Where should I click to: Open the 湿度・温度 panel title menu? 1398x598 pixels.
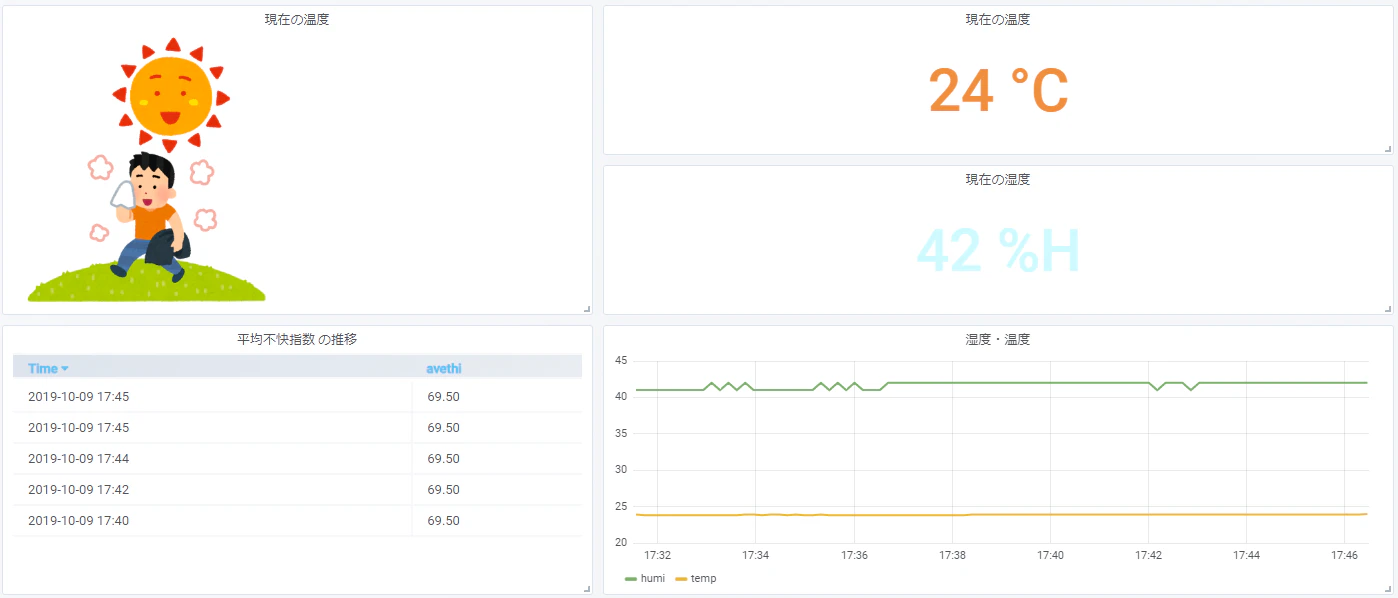coord(997,340)
